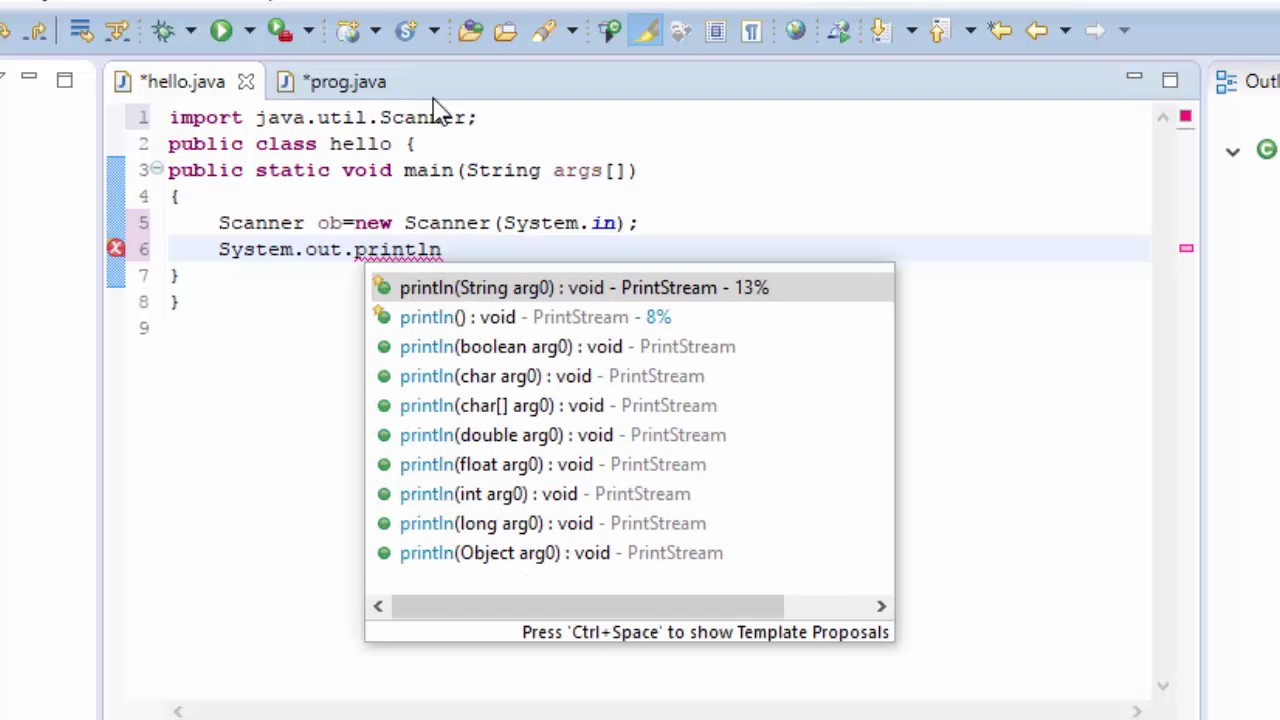This screenshot has height=720, width=1280.
Task: Click the pink marker on overview ruler at line 6
Action: point(1186,248)
